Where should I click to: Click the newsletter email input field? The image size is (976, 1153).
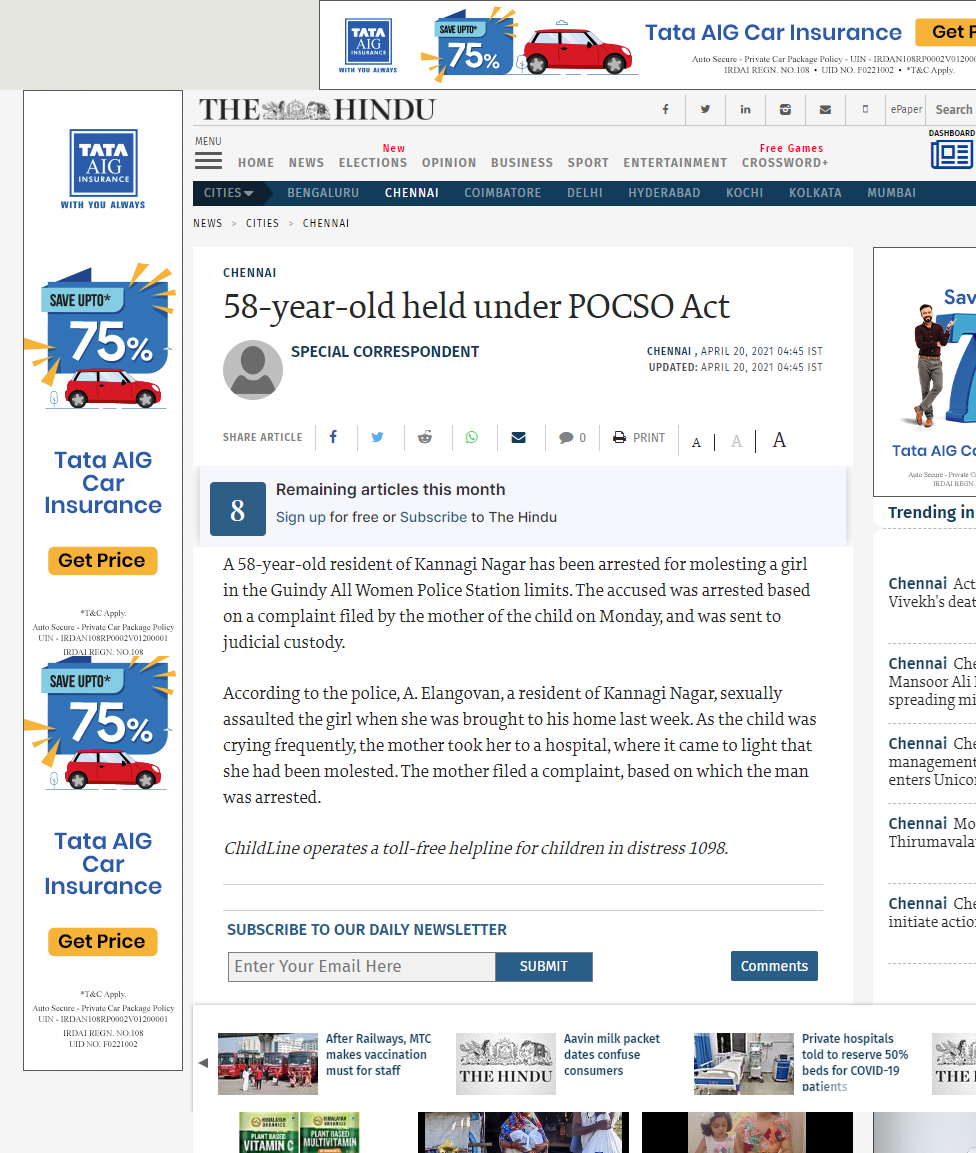click(x=362, y=966)
